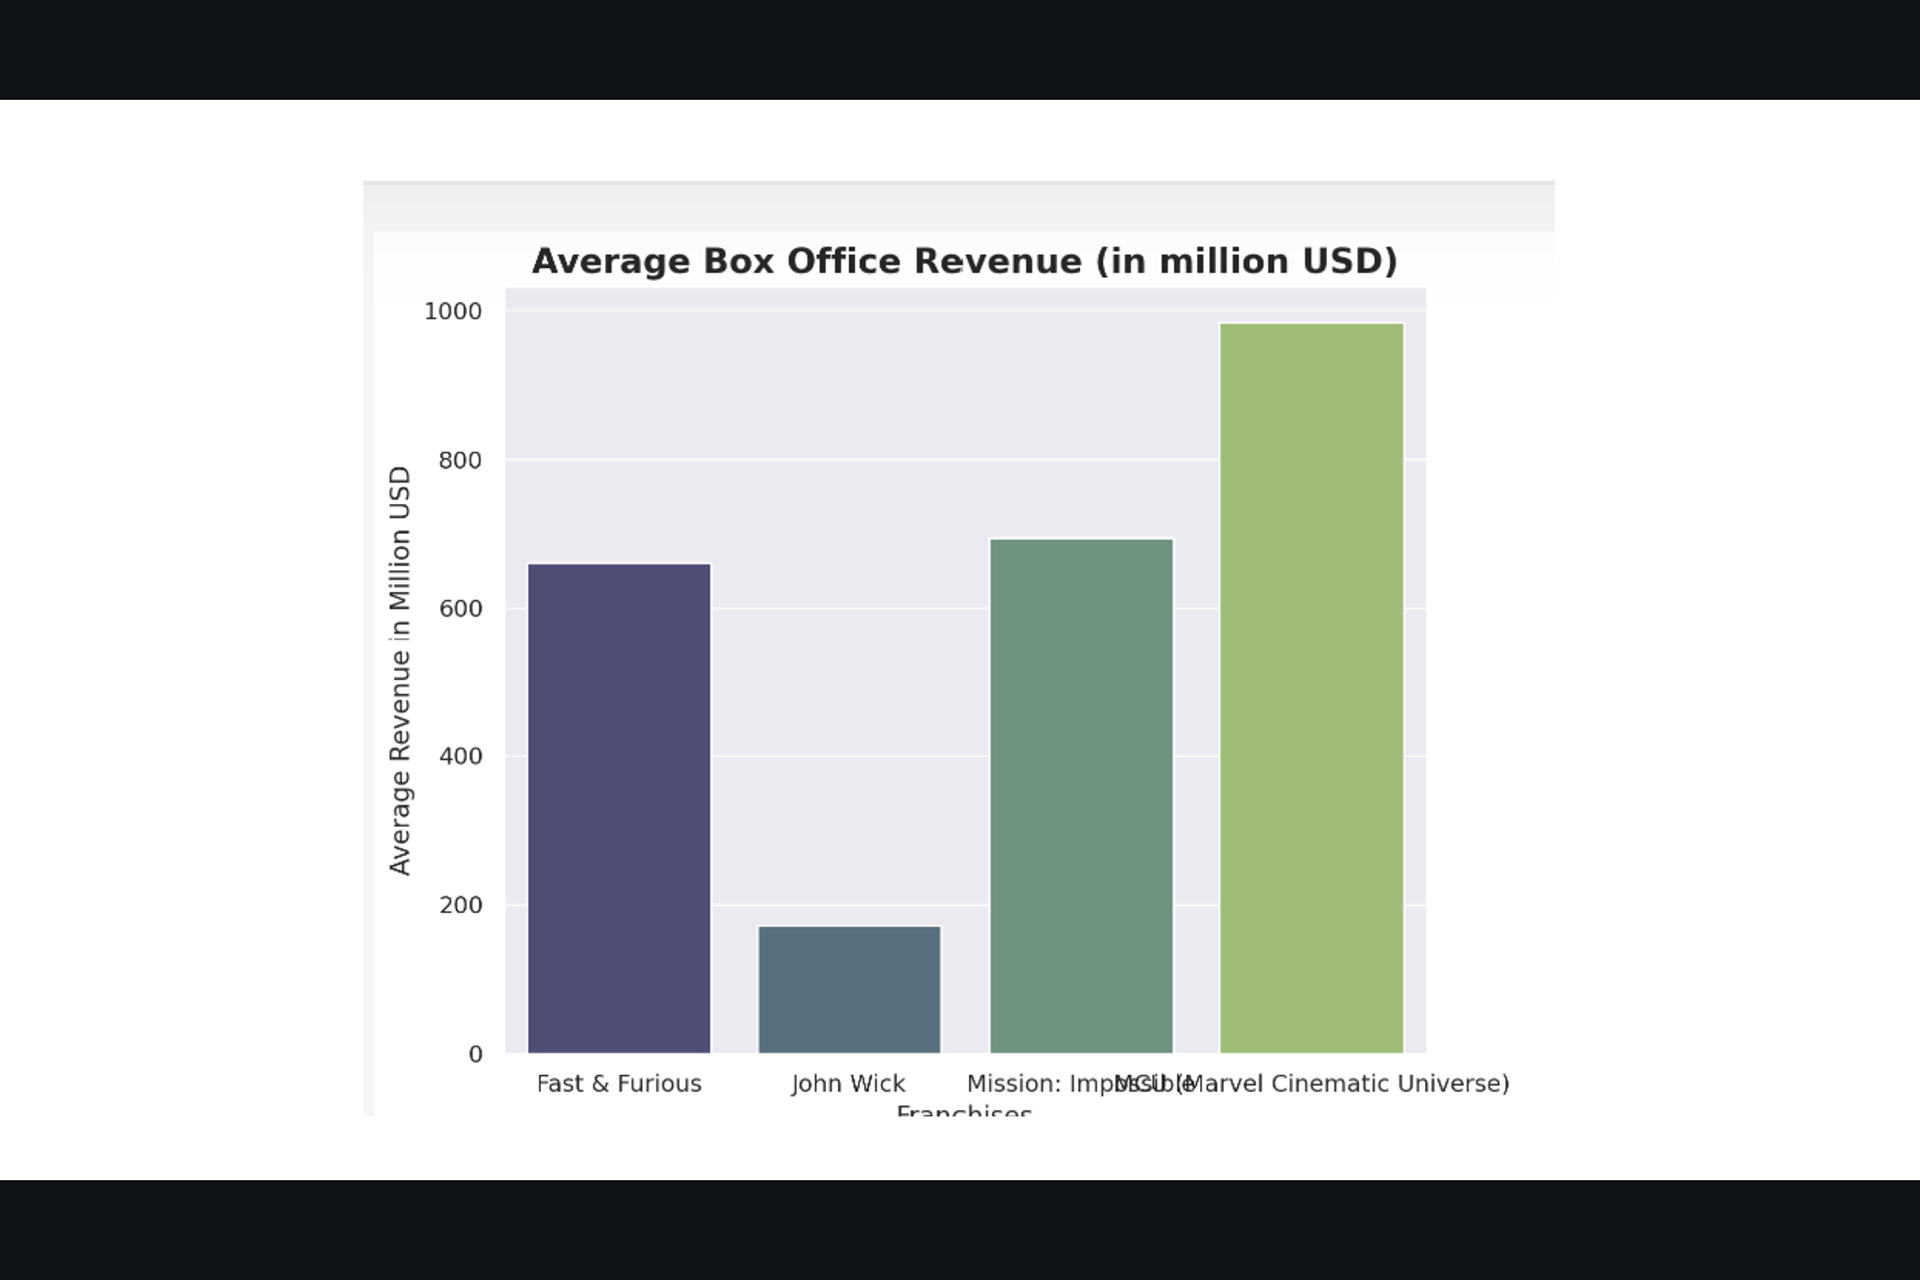Click the John Wick bar

point(849,989)
